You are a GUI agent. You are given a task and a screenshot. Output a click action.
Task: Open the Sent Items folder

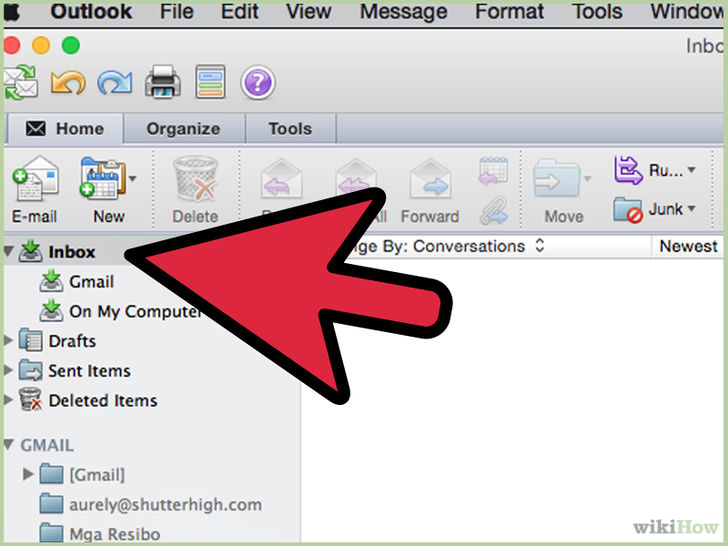tap(75, 370)
